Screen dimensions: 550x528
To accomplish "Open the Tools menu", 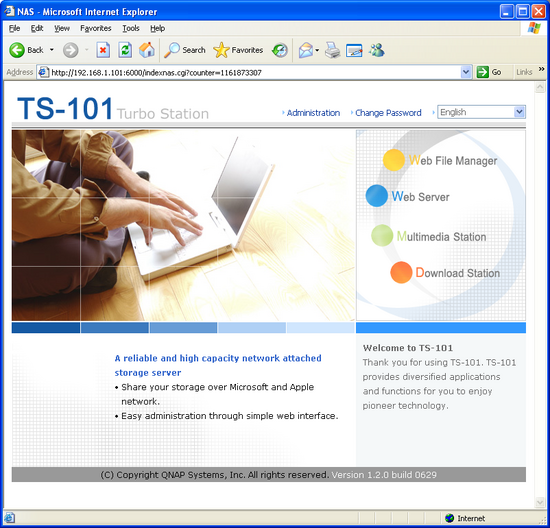I will point(131,28).
